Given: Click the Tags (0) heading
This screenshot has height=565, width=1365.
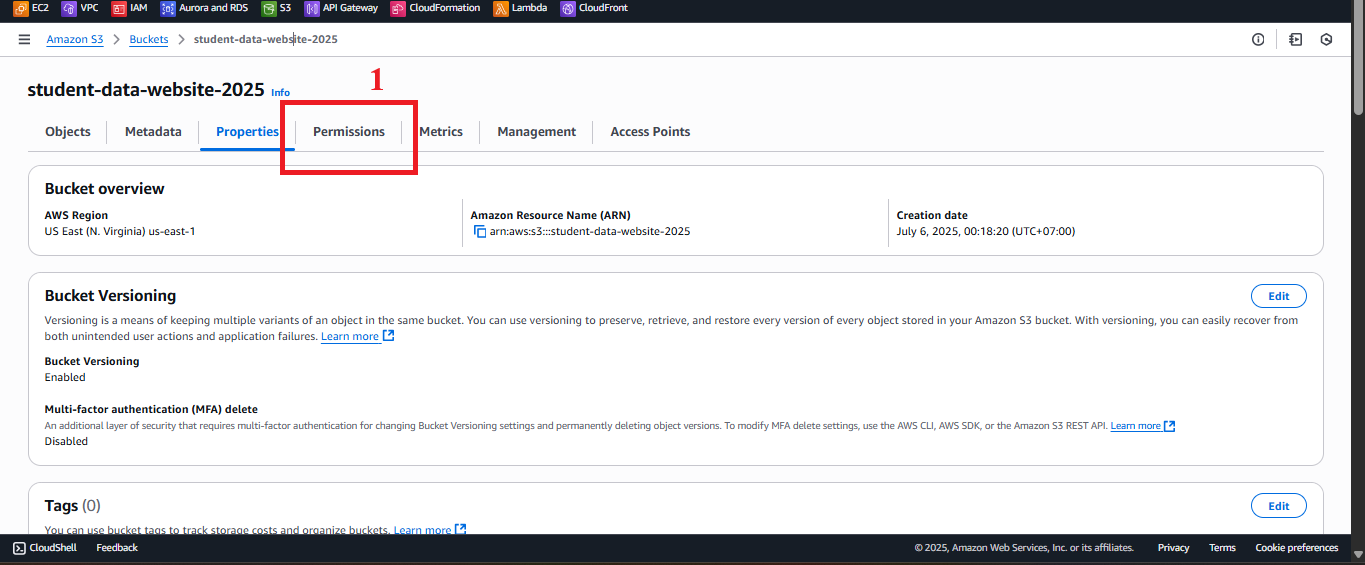Looking at the screenshot, I should click(x=73, y=506).
